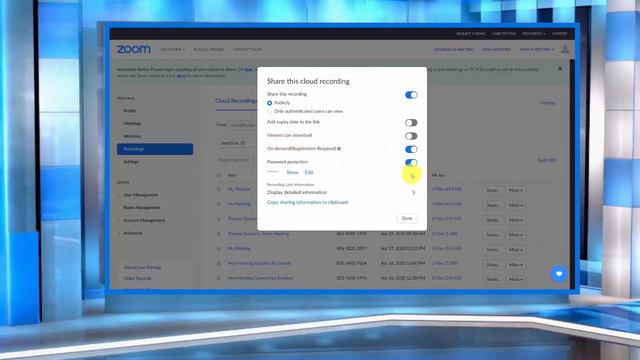This screenshot has width=640, height=360.
Task: Click Show to reveal the password
Action: point(292,172)
